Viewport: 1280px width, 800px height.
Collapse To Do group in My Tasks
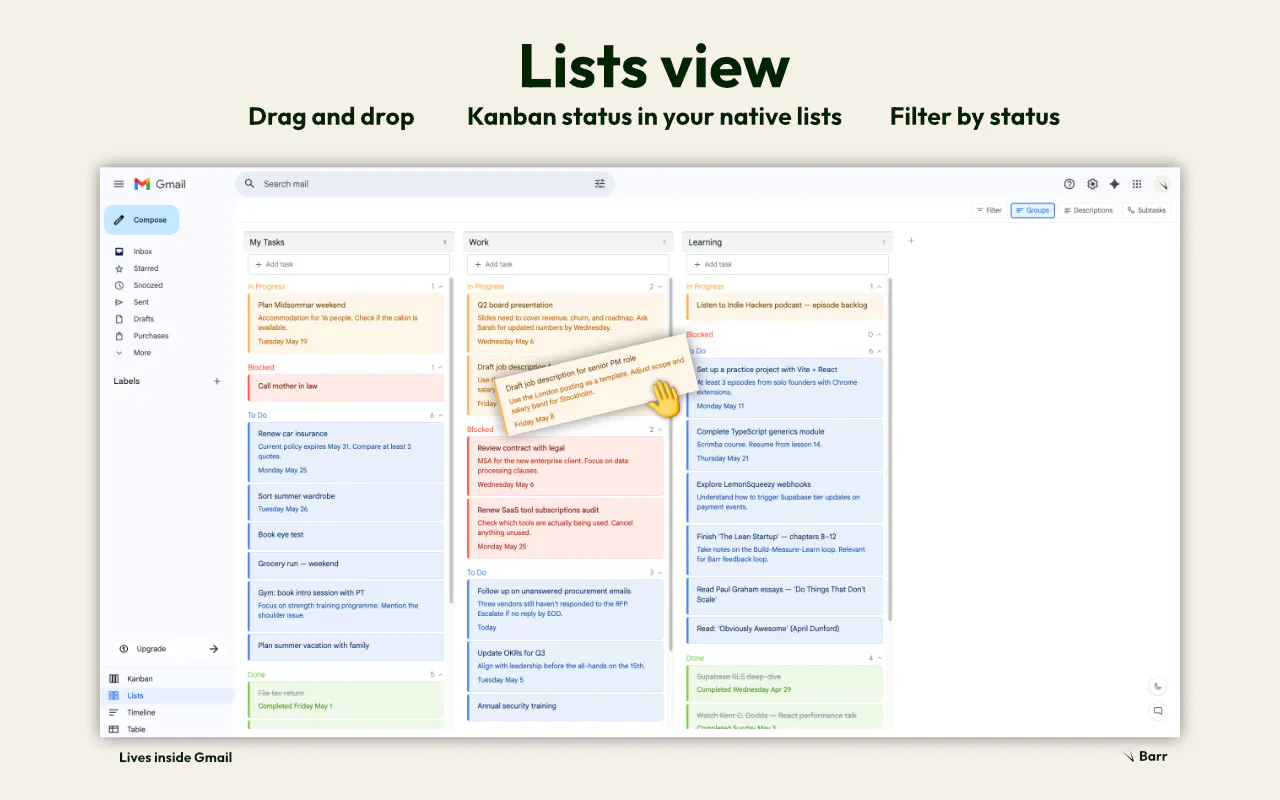440,415
